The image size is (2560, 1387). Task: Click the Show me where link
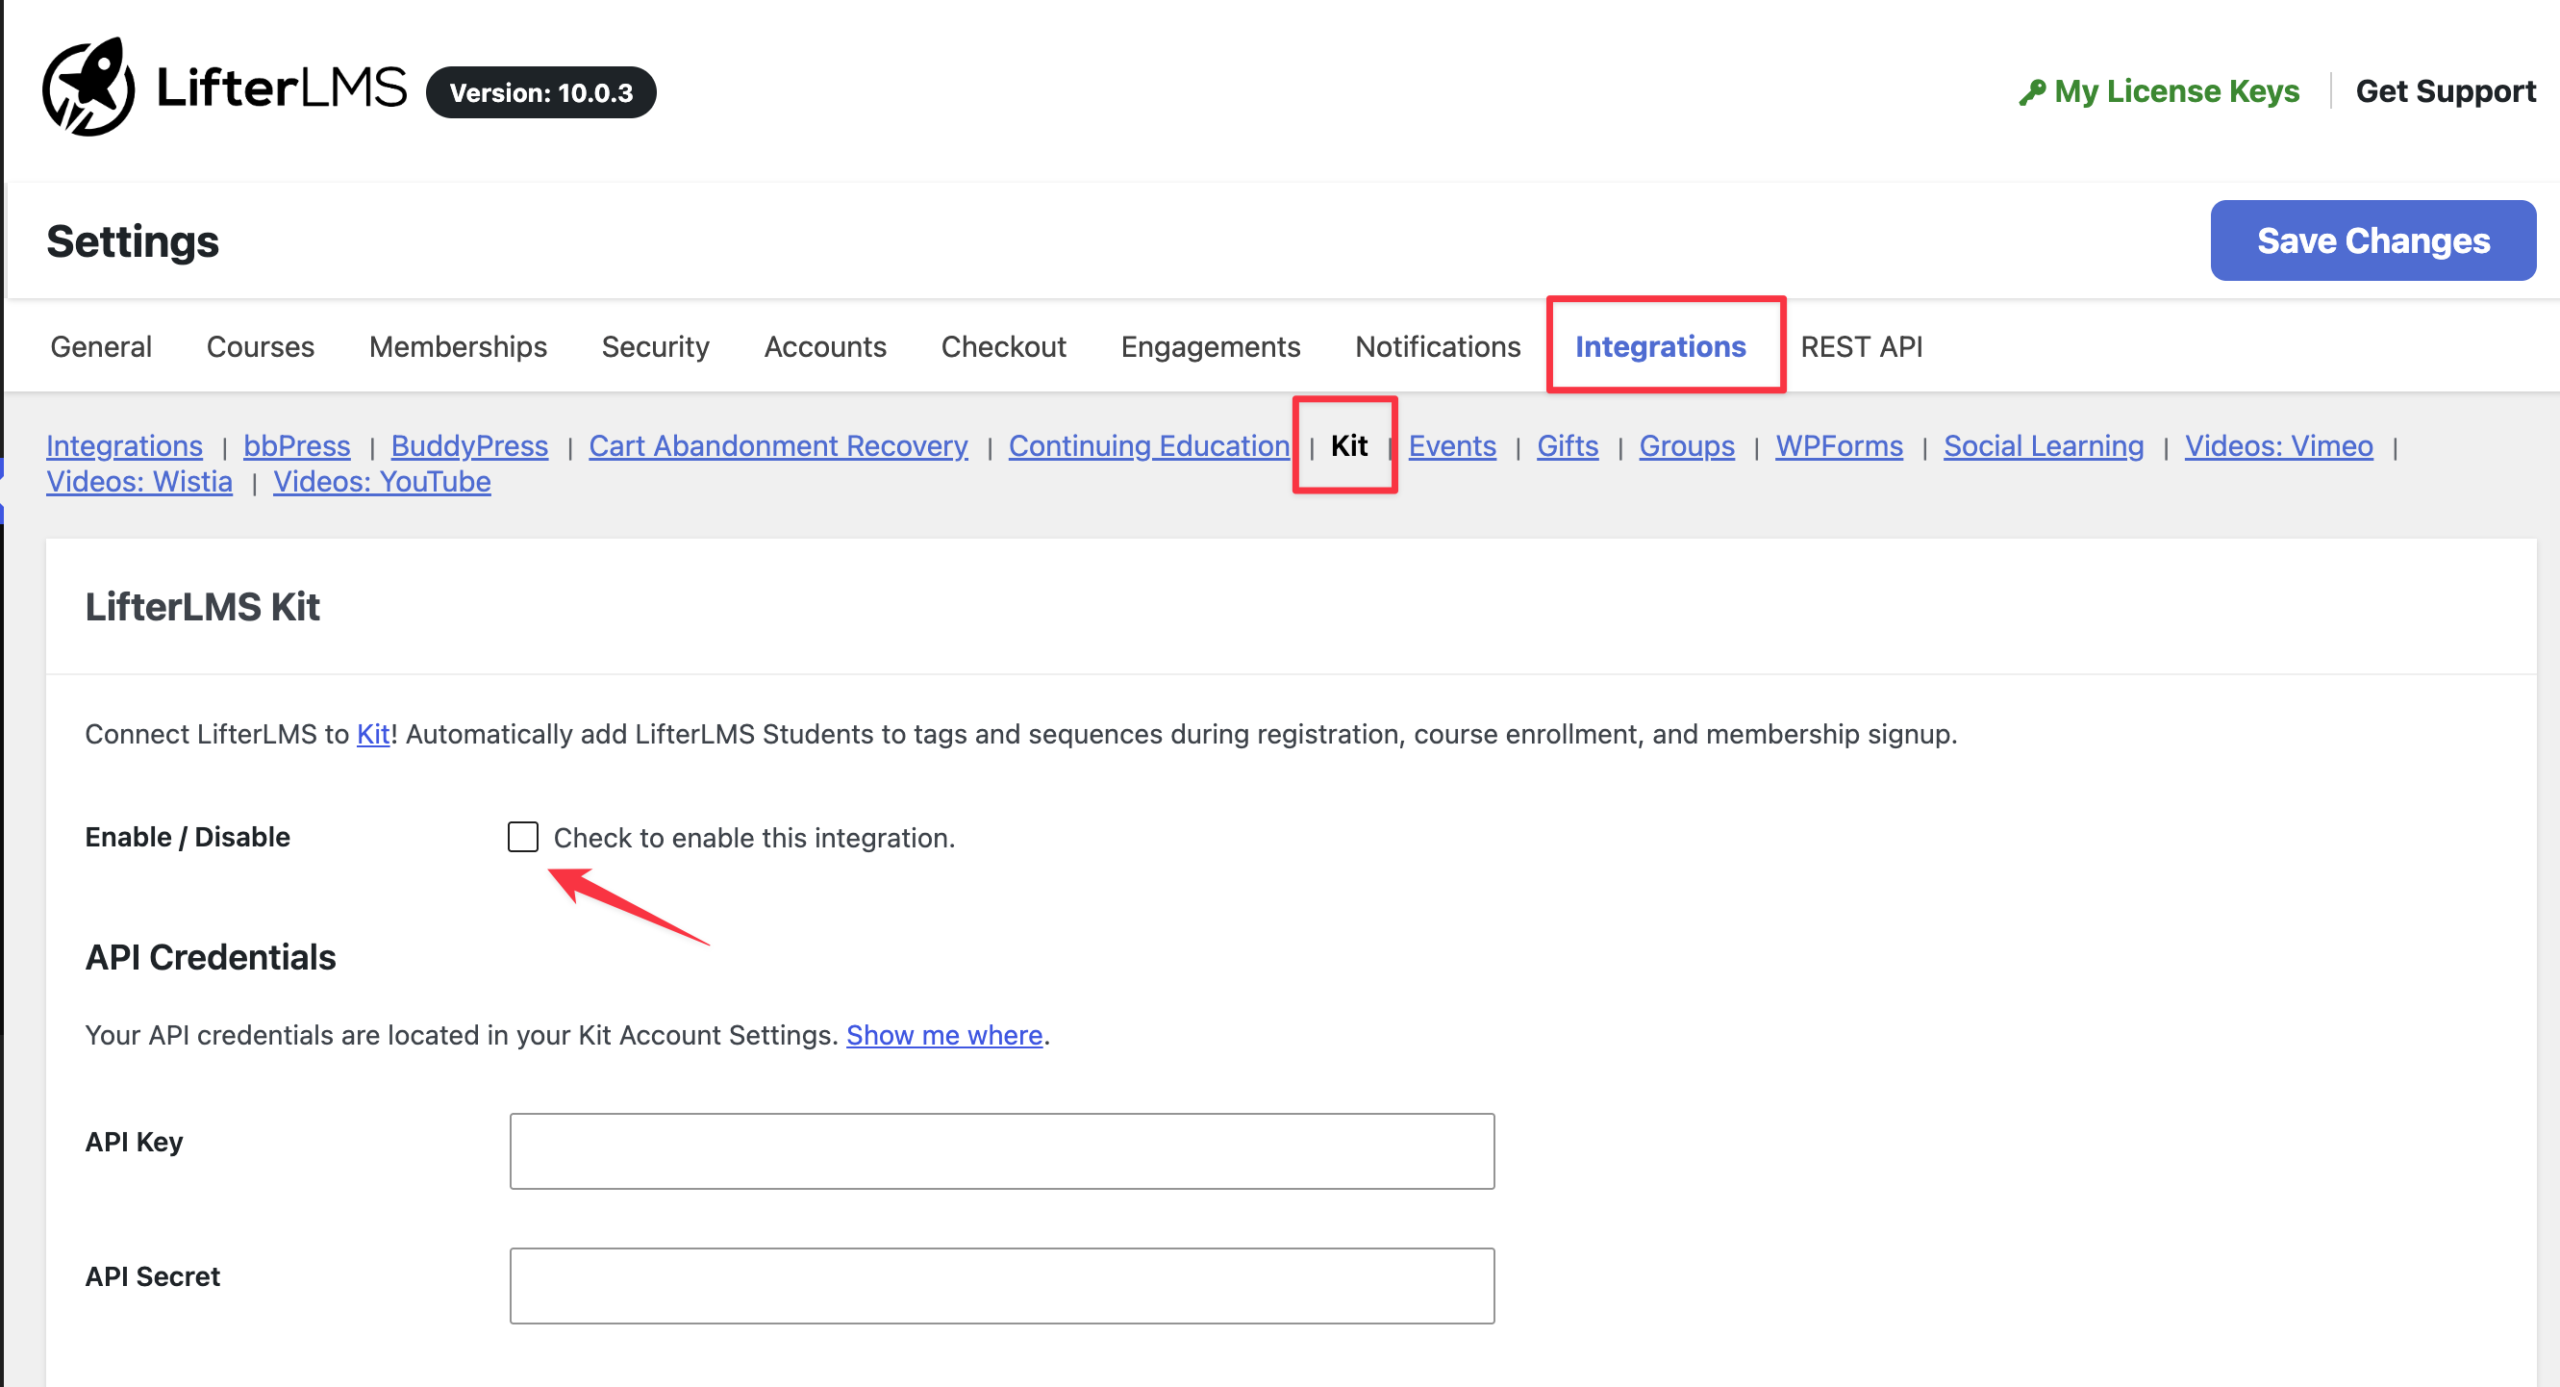944,1035
